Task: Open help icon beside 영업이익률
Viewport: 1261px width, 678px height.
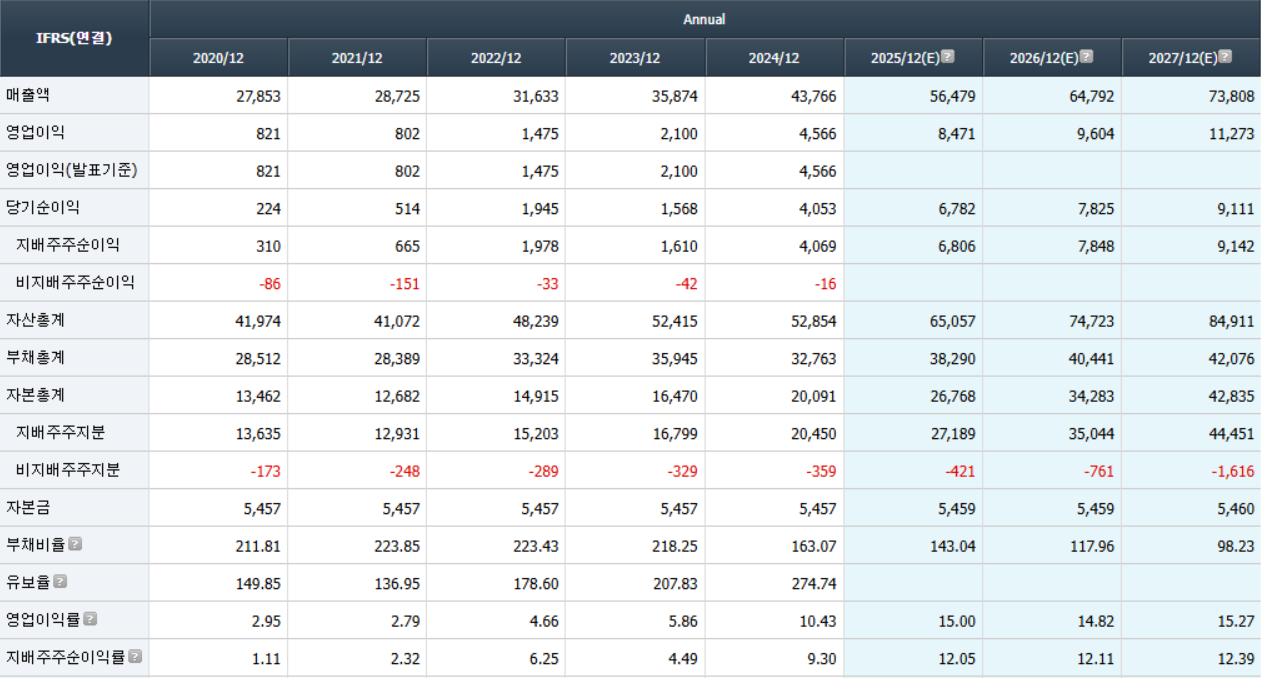Action: coord(90,620)
